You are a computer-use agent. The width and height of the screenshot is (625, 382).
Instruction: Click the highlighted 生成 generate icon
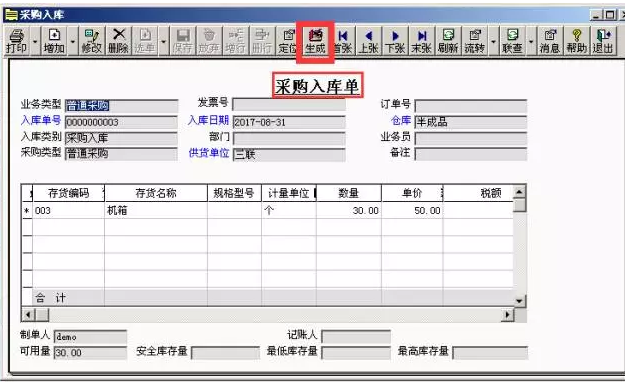[x=315, y=41]
